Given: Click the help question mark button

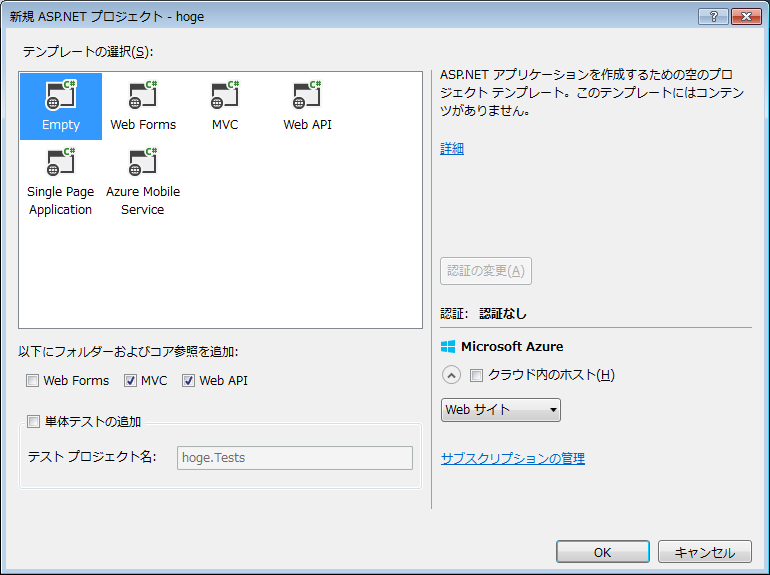Looking at the screenshot, I should pos(713,16).
